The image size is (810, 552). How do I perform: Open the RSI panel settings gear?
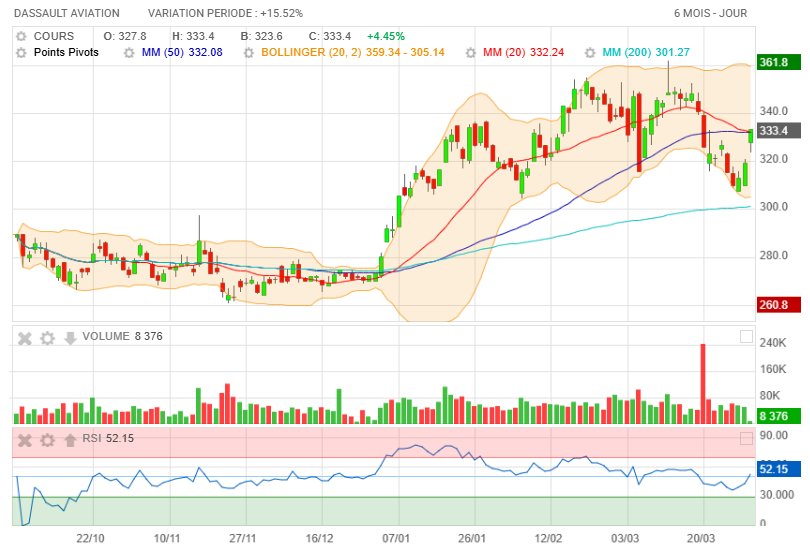(x=48, y=440)
